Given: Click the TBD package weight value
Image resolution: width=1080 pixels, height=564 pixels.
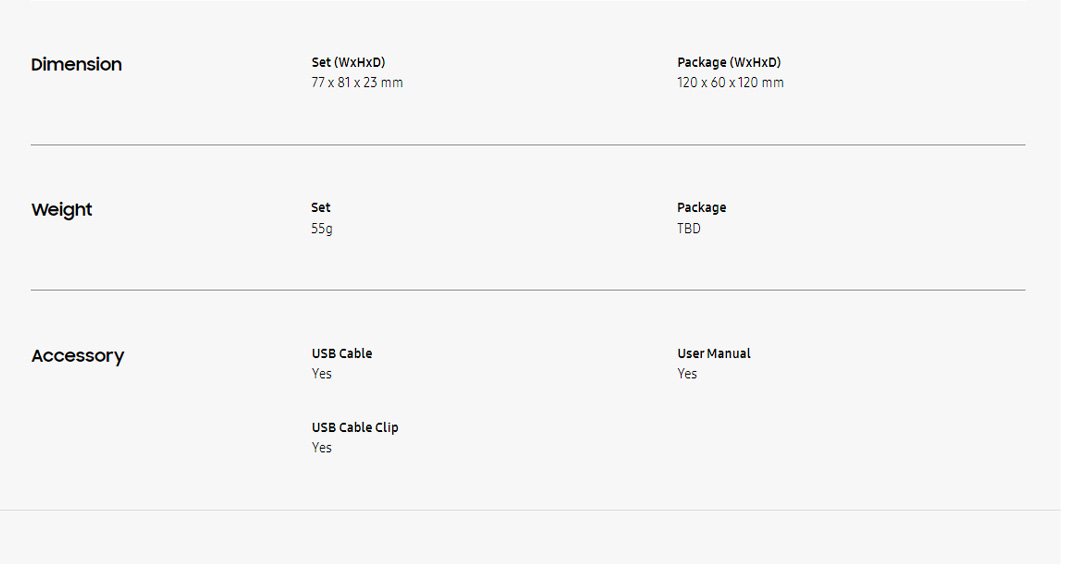Looking at the screenshot, I should point(689,229).
